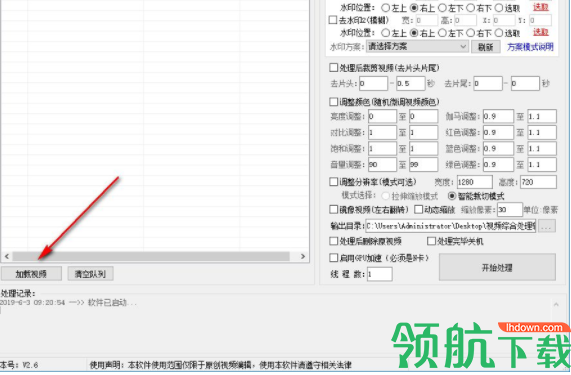Select 左上 in the 去水印2 水印位置 row
Viewport: 571px width, 375px height.
(385, 33)
